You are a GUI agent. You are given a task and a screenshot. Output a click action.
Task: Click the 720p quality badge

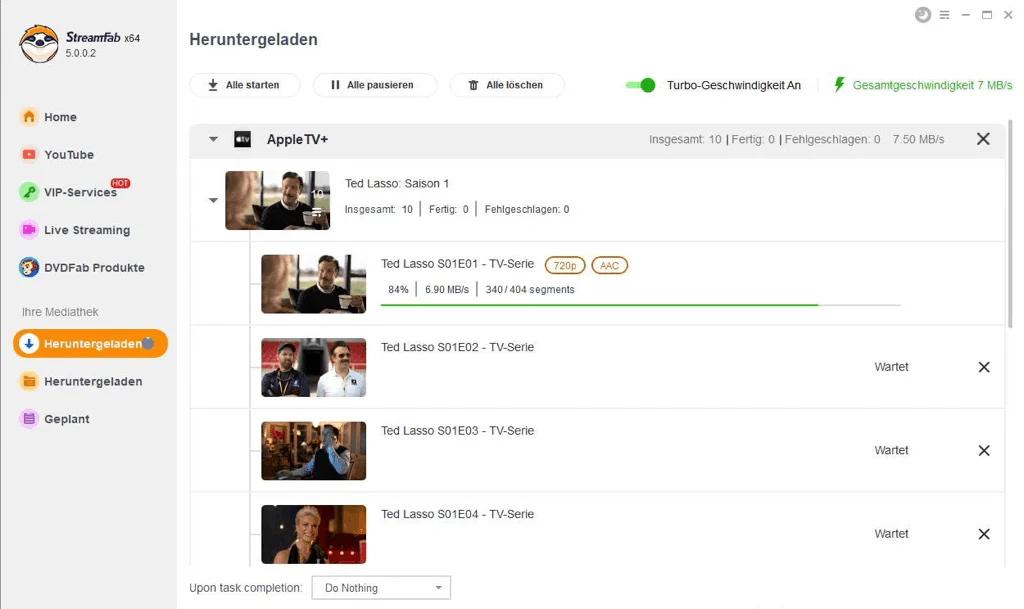tap(565, 266)
